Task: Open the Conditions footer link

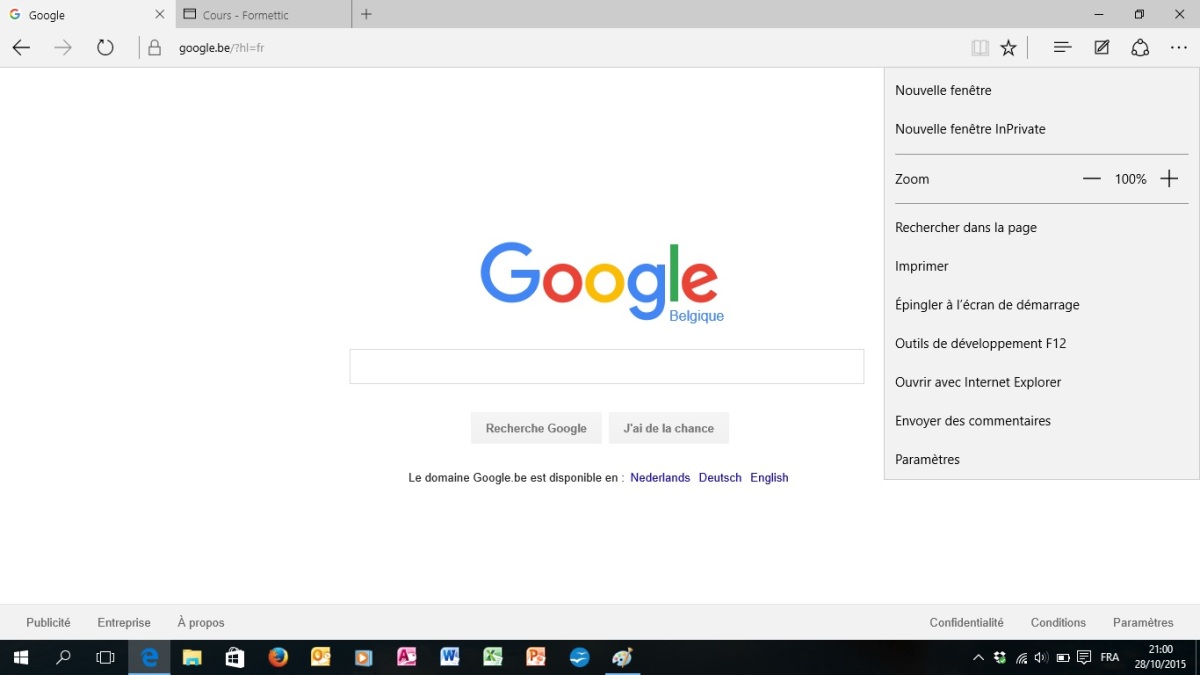Action: click(x=1058, y=622)
